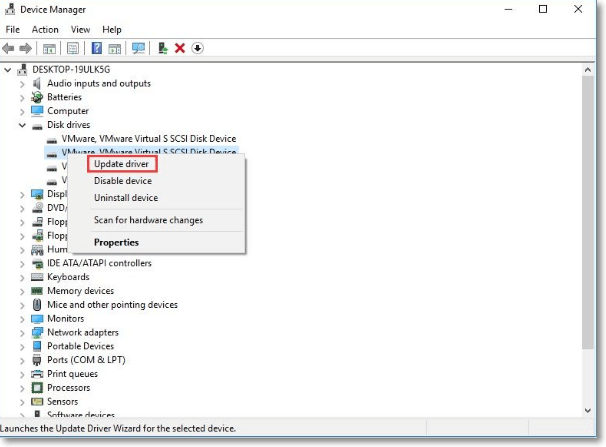Click the Keyboards category icon
The image size is (606, 447).
point(37,277)
